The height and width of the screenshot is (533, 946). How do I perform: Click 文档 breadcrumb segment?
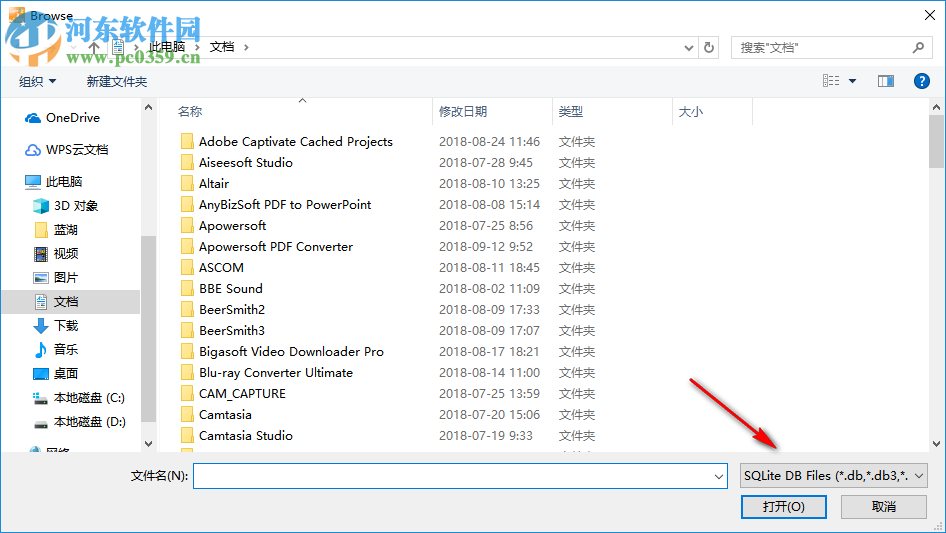[x=222, y=47]
